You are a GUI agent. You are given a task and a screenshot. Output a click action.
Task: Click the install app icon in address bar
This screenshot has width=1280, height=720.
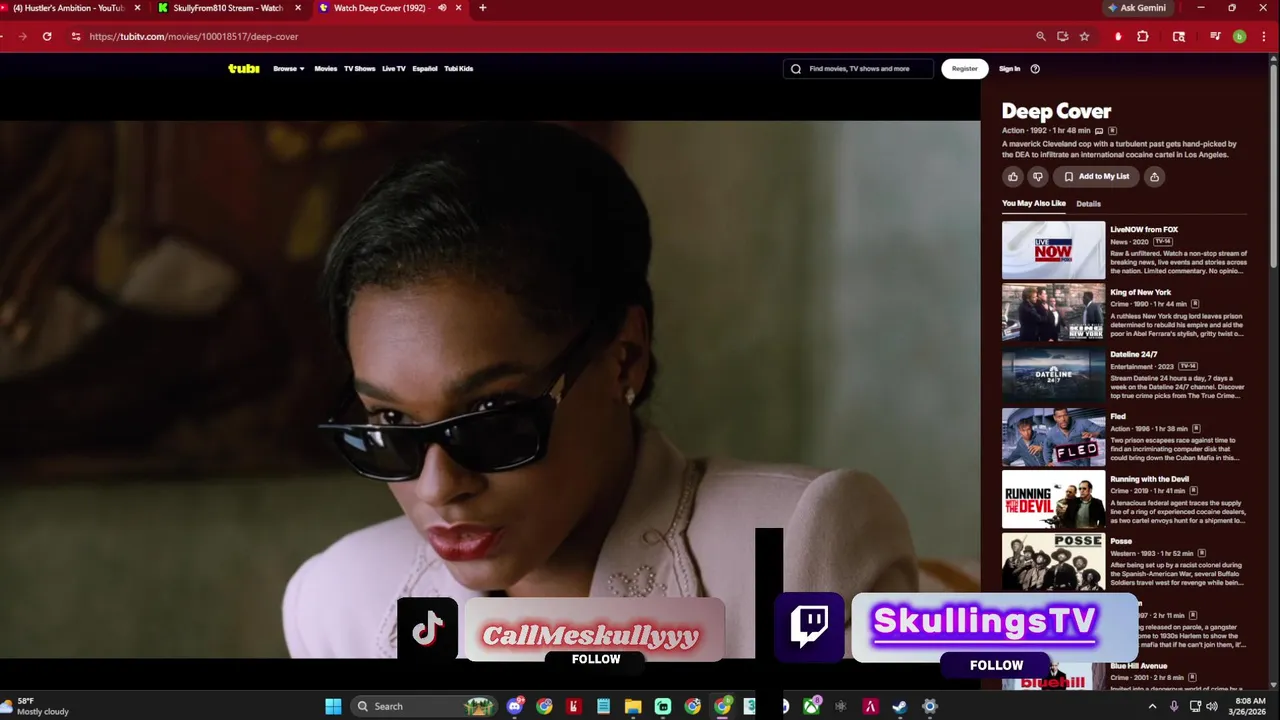(1062, 36)
